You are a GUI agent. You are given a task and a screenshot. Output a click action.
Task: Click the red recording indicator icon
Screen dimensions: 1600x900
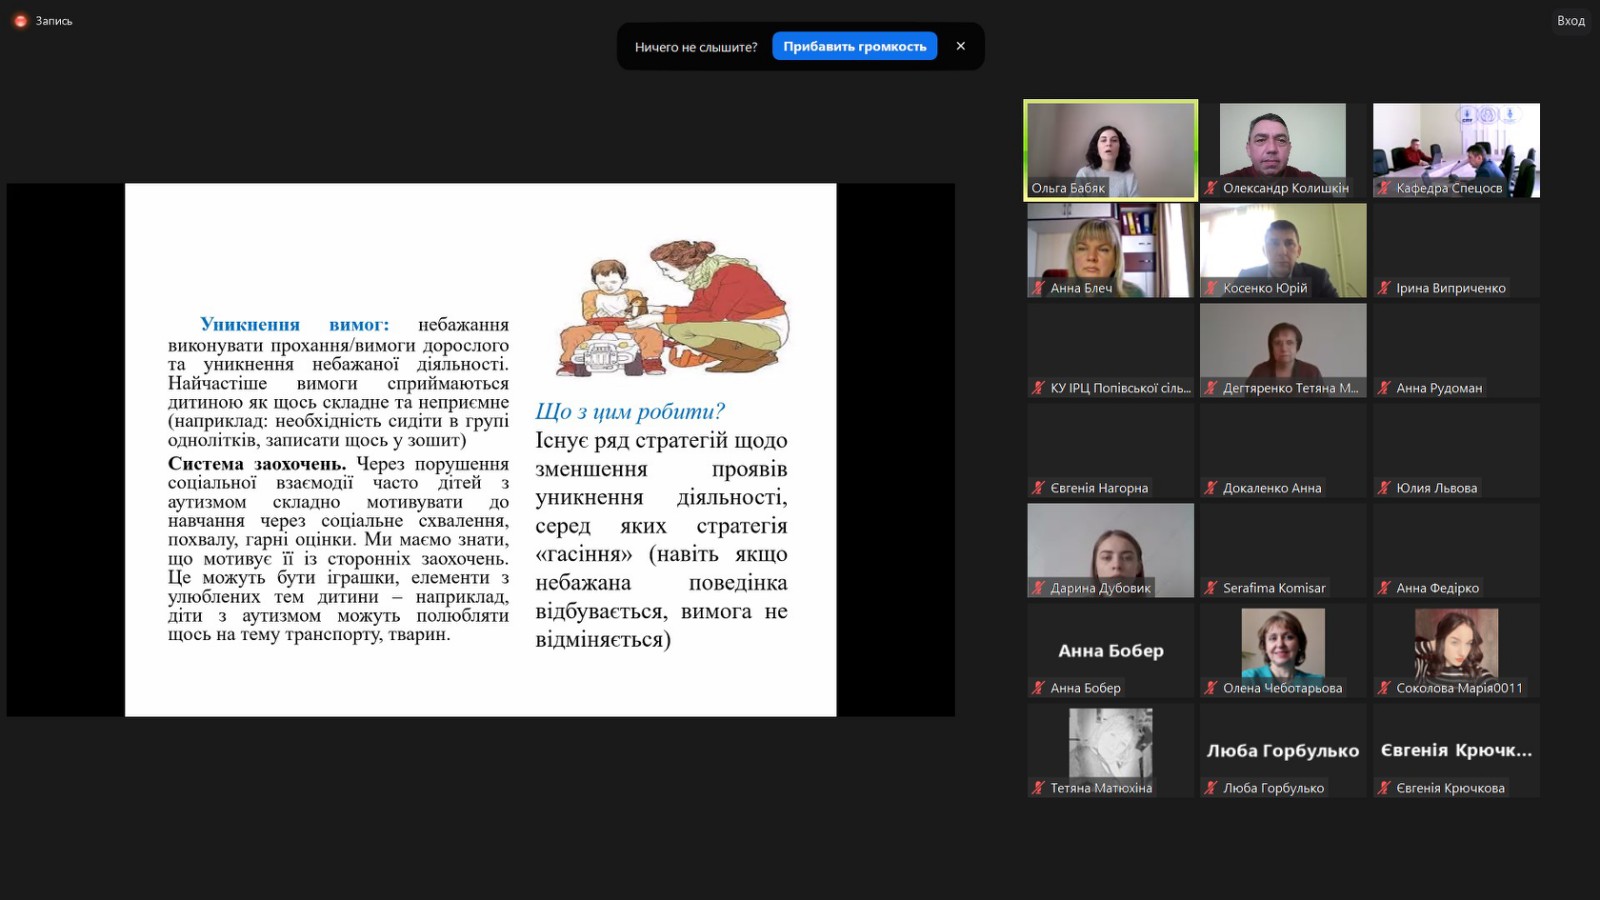20,21
